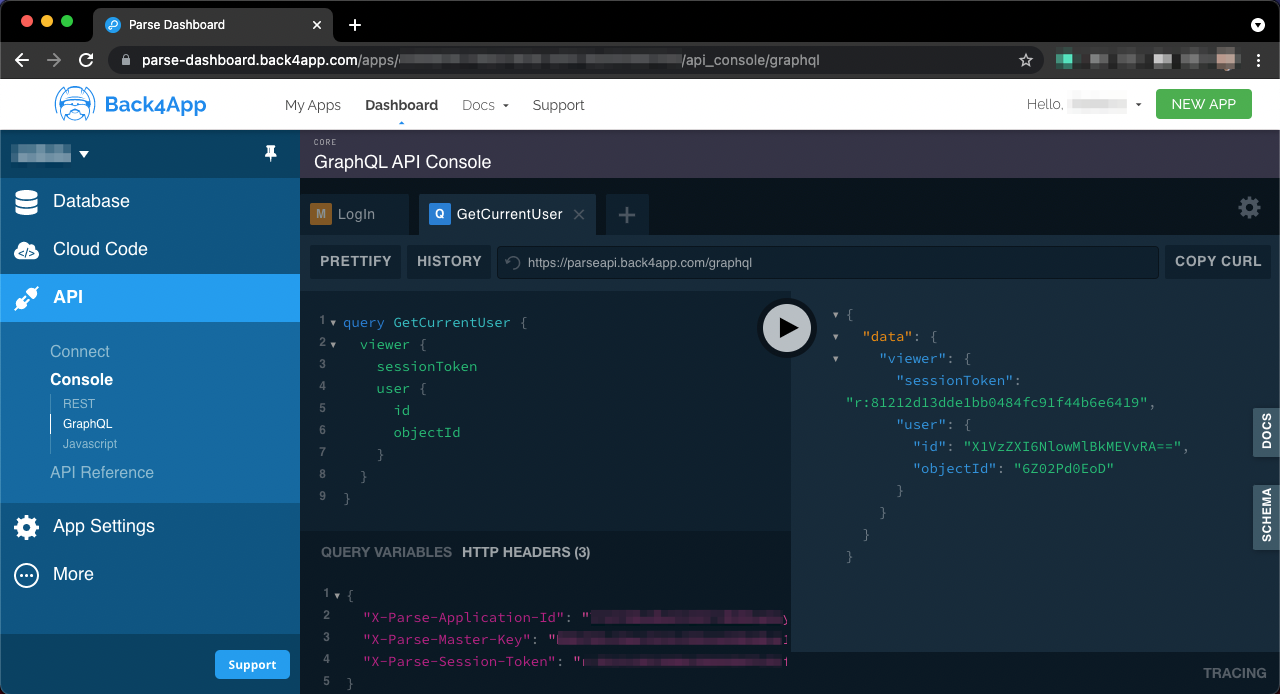Image resolution: width=1280 pixels, height=694 pixels.
Task: Select Console under API
Action: [82, 380]
